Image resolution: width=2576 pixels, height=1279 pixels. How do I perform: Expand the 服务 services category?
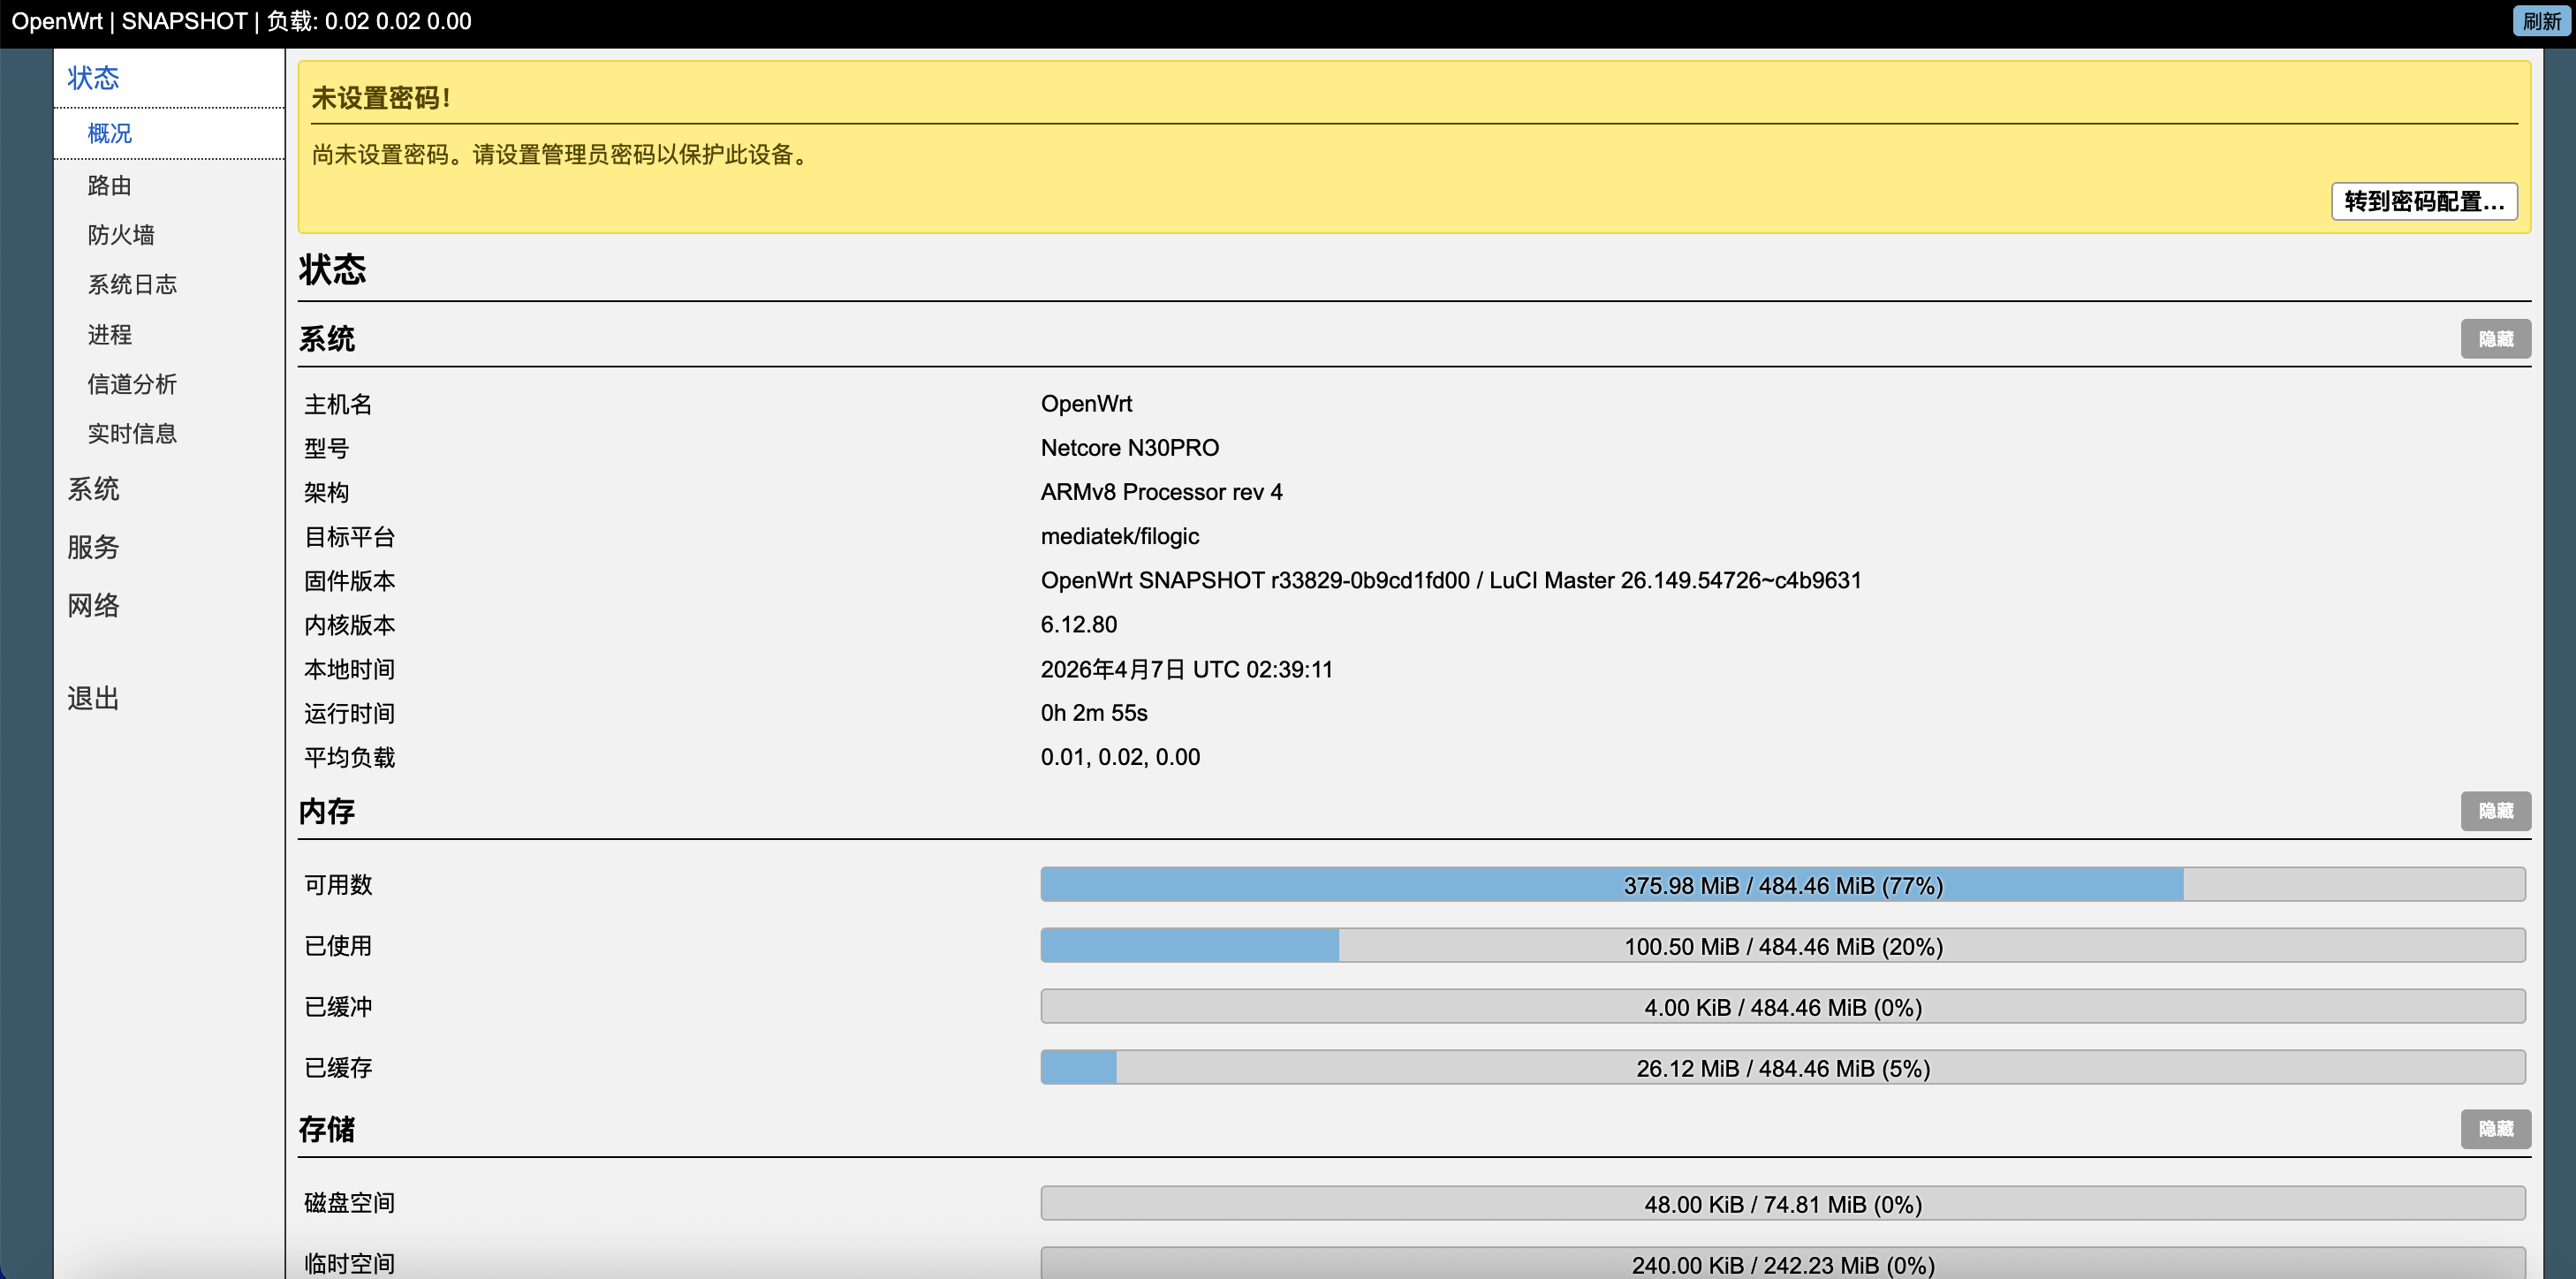tap(93, 547)
